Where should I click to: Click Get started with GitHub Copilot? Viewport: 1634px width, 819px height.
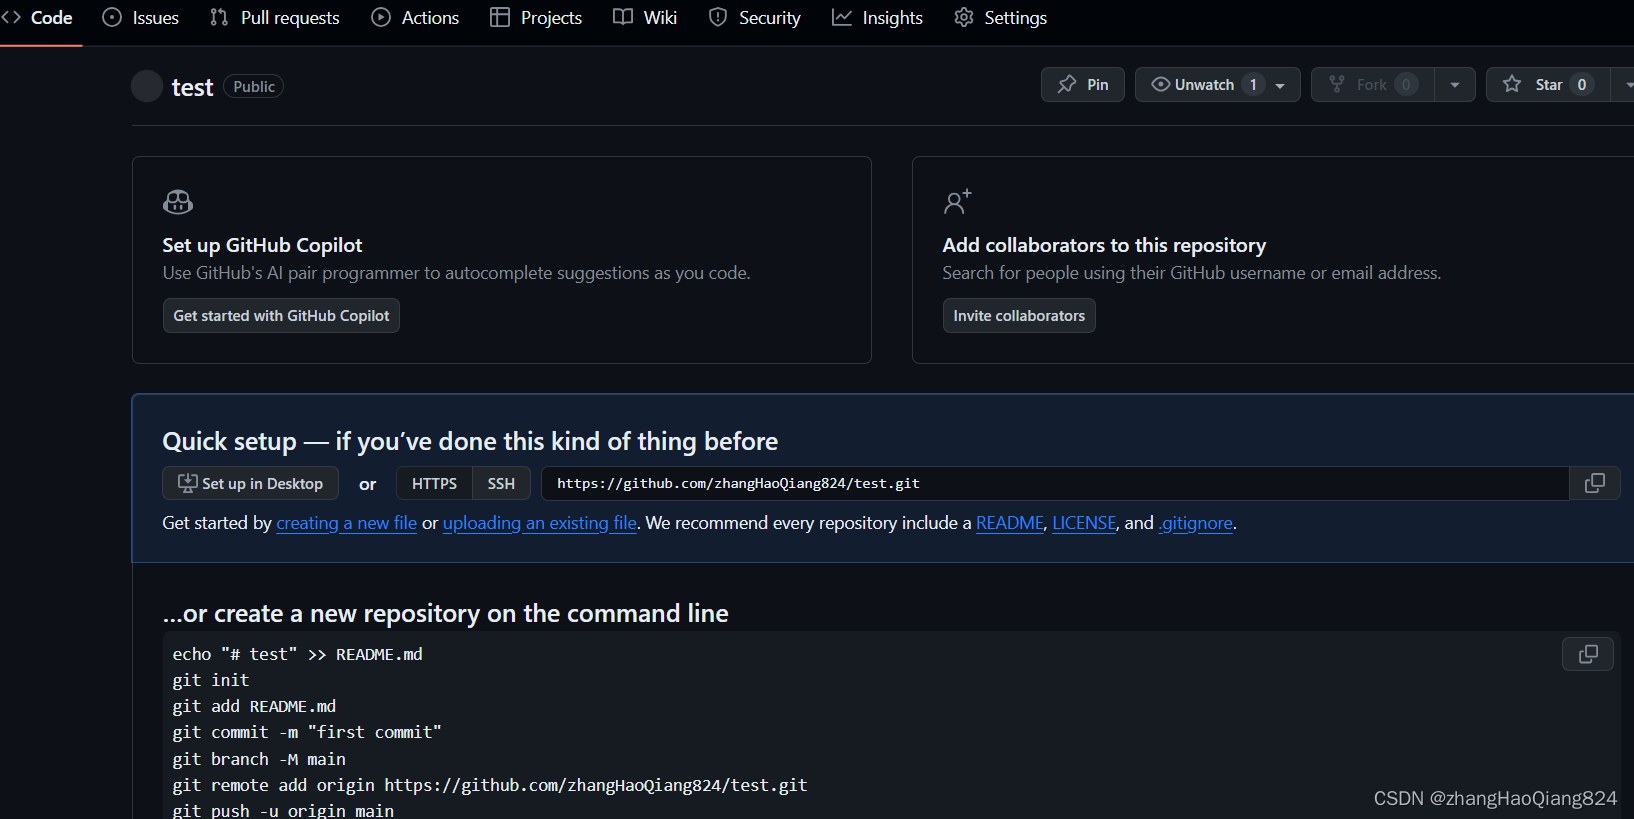click(x=281, y=316)
